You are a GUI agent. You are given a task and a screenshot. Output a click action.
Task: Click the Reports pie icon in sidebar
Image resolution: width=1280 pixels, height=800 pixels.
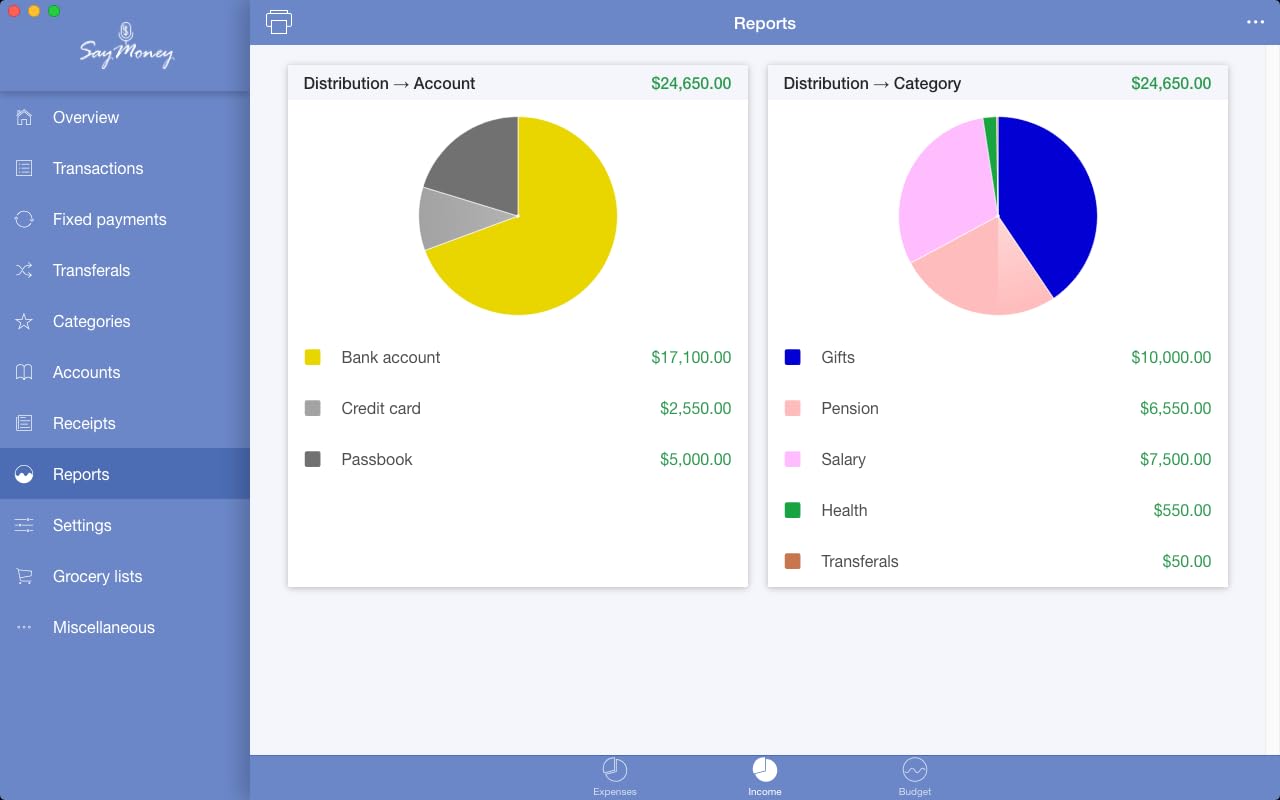pyautogui.click(x=24, y=474)
